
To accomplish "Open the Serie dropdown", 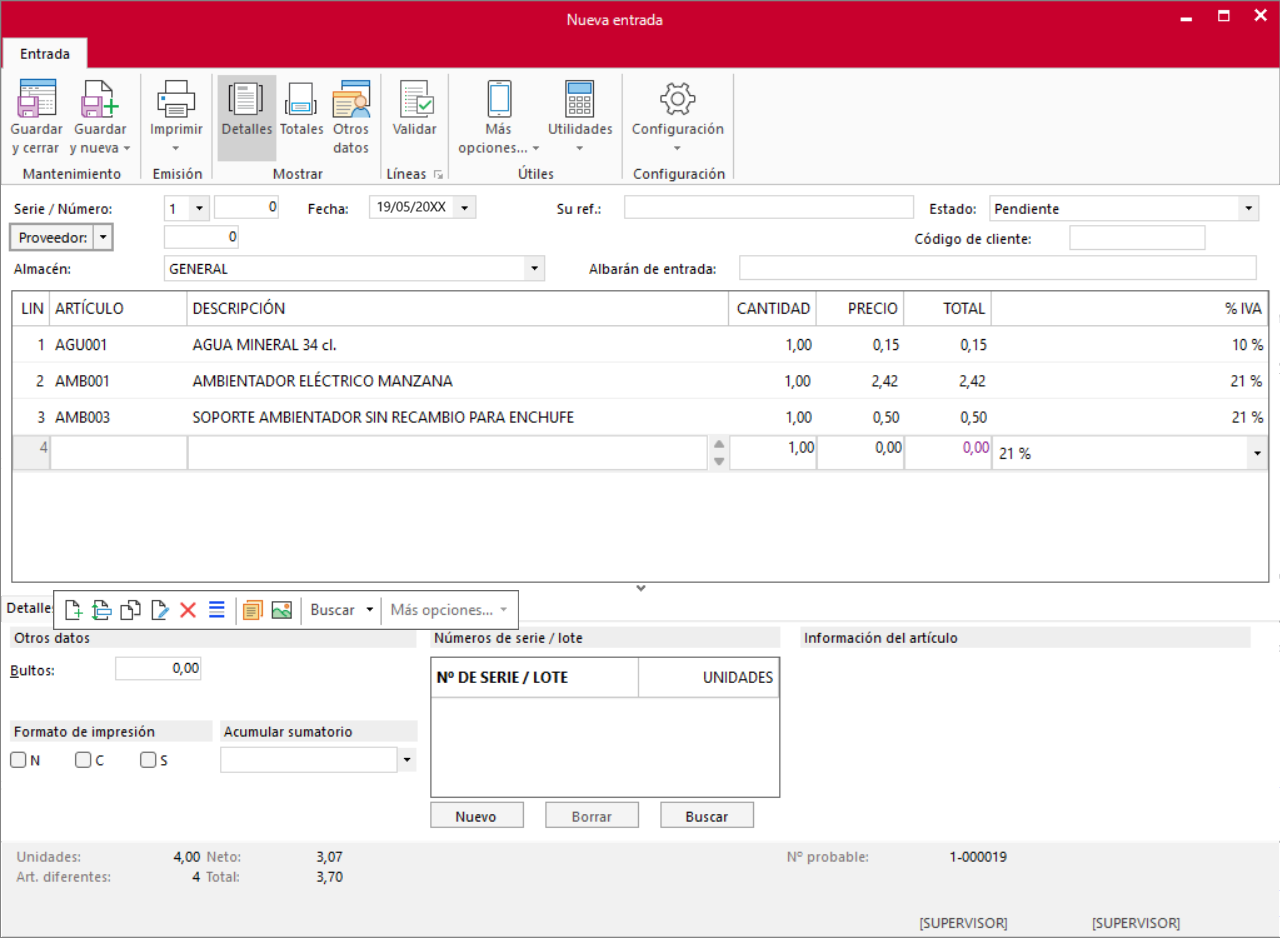I will click(198, 209).
